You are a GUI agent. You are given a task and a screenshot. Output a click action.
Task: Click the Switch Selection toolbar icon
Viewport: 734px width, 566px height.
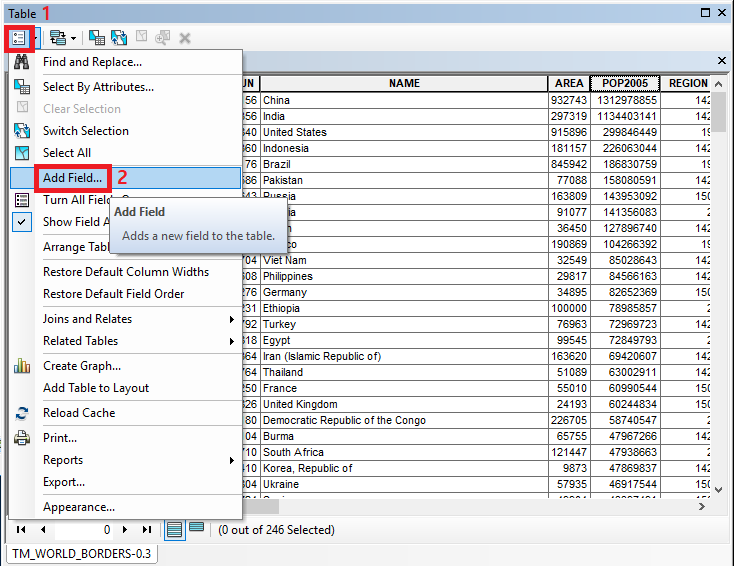[x=119, y=37]
